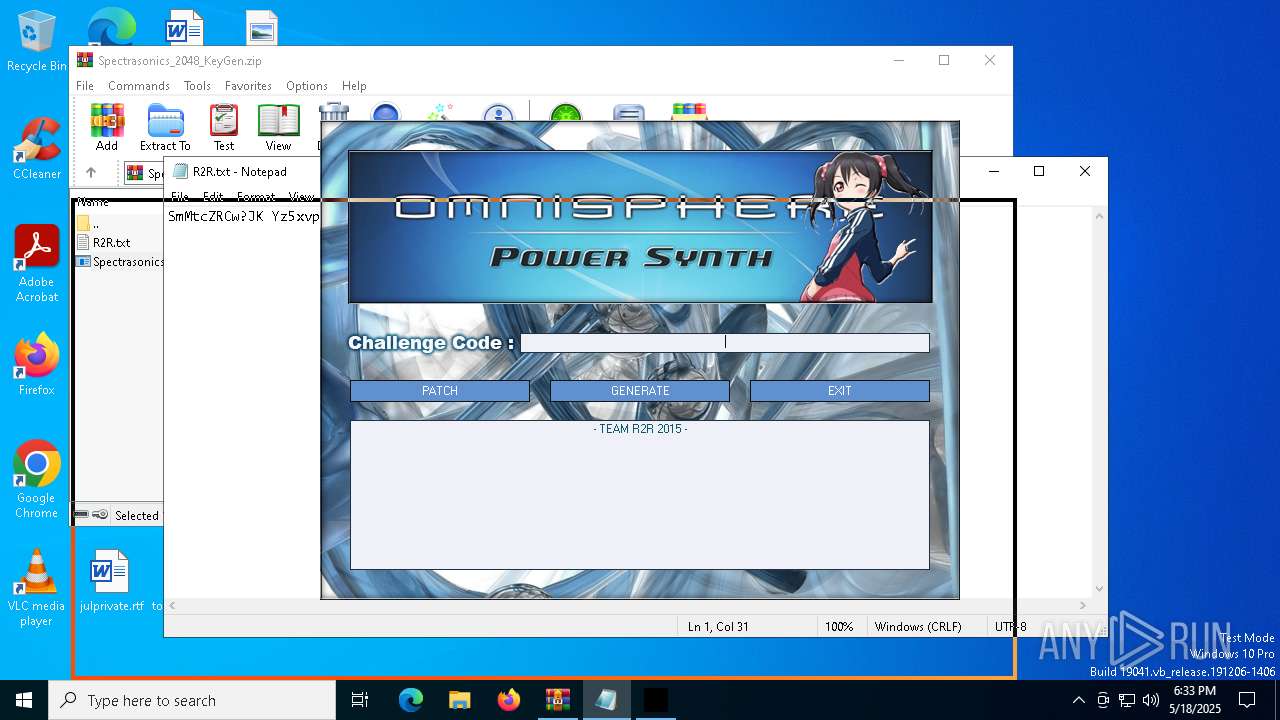1280x720 pixels.
Task: Click the Extract To icon in WinRAR
Action: (165, 127)
